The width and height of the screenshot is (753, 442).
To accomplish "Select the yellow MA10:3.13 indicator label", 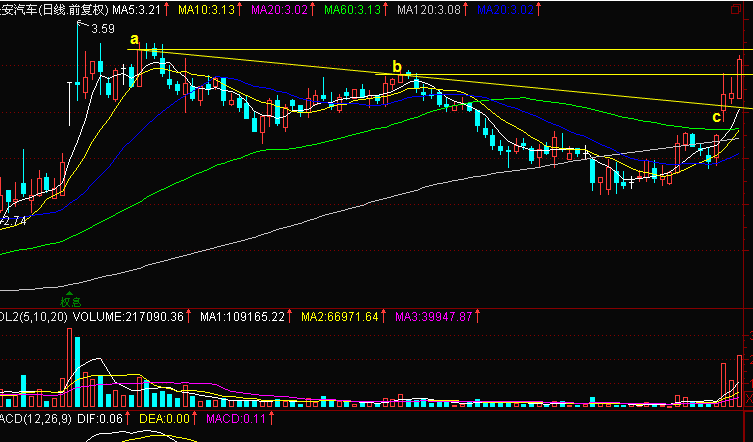I will coord(207,9).
